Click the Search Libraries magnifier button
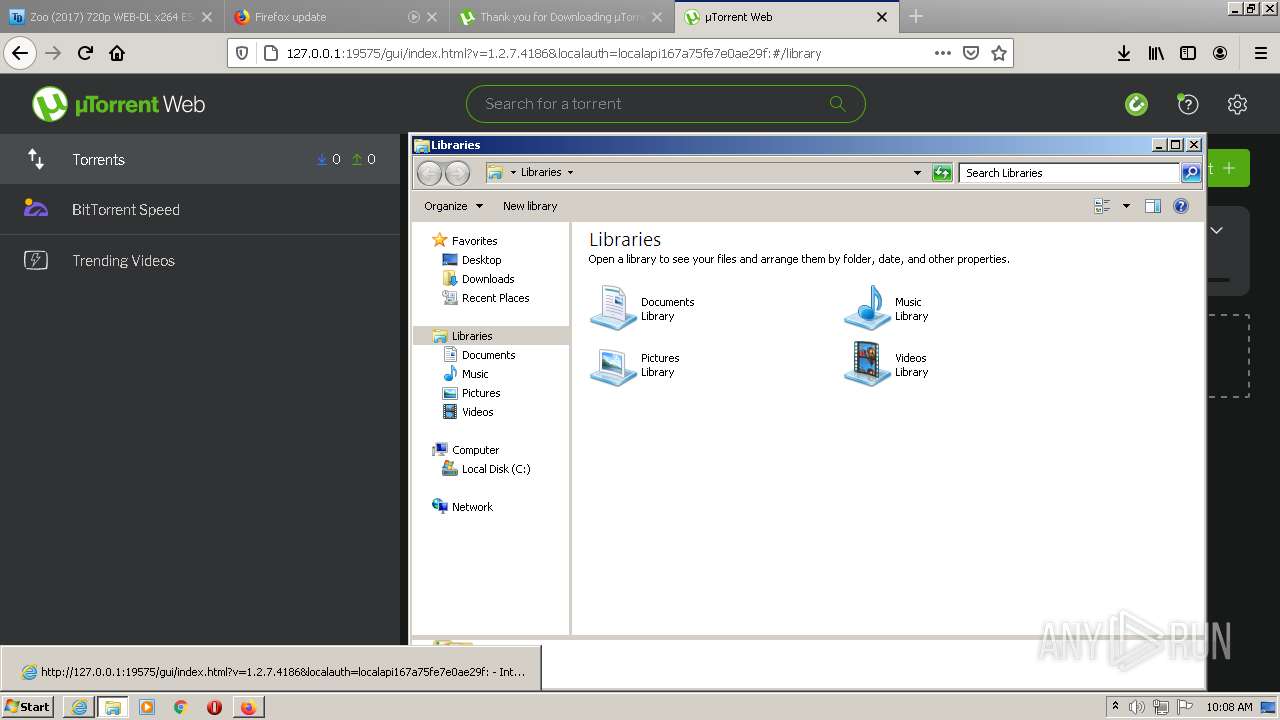This screenshot has height=720, width=1280. coord(1191,173)
